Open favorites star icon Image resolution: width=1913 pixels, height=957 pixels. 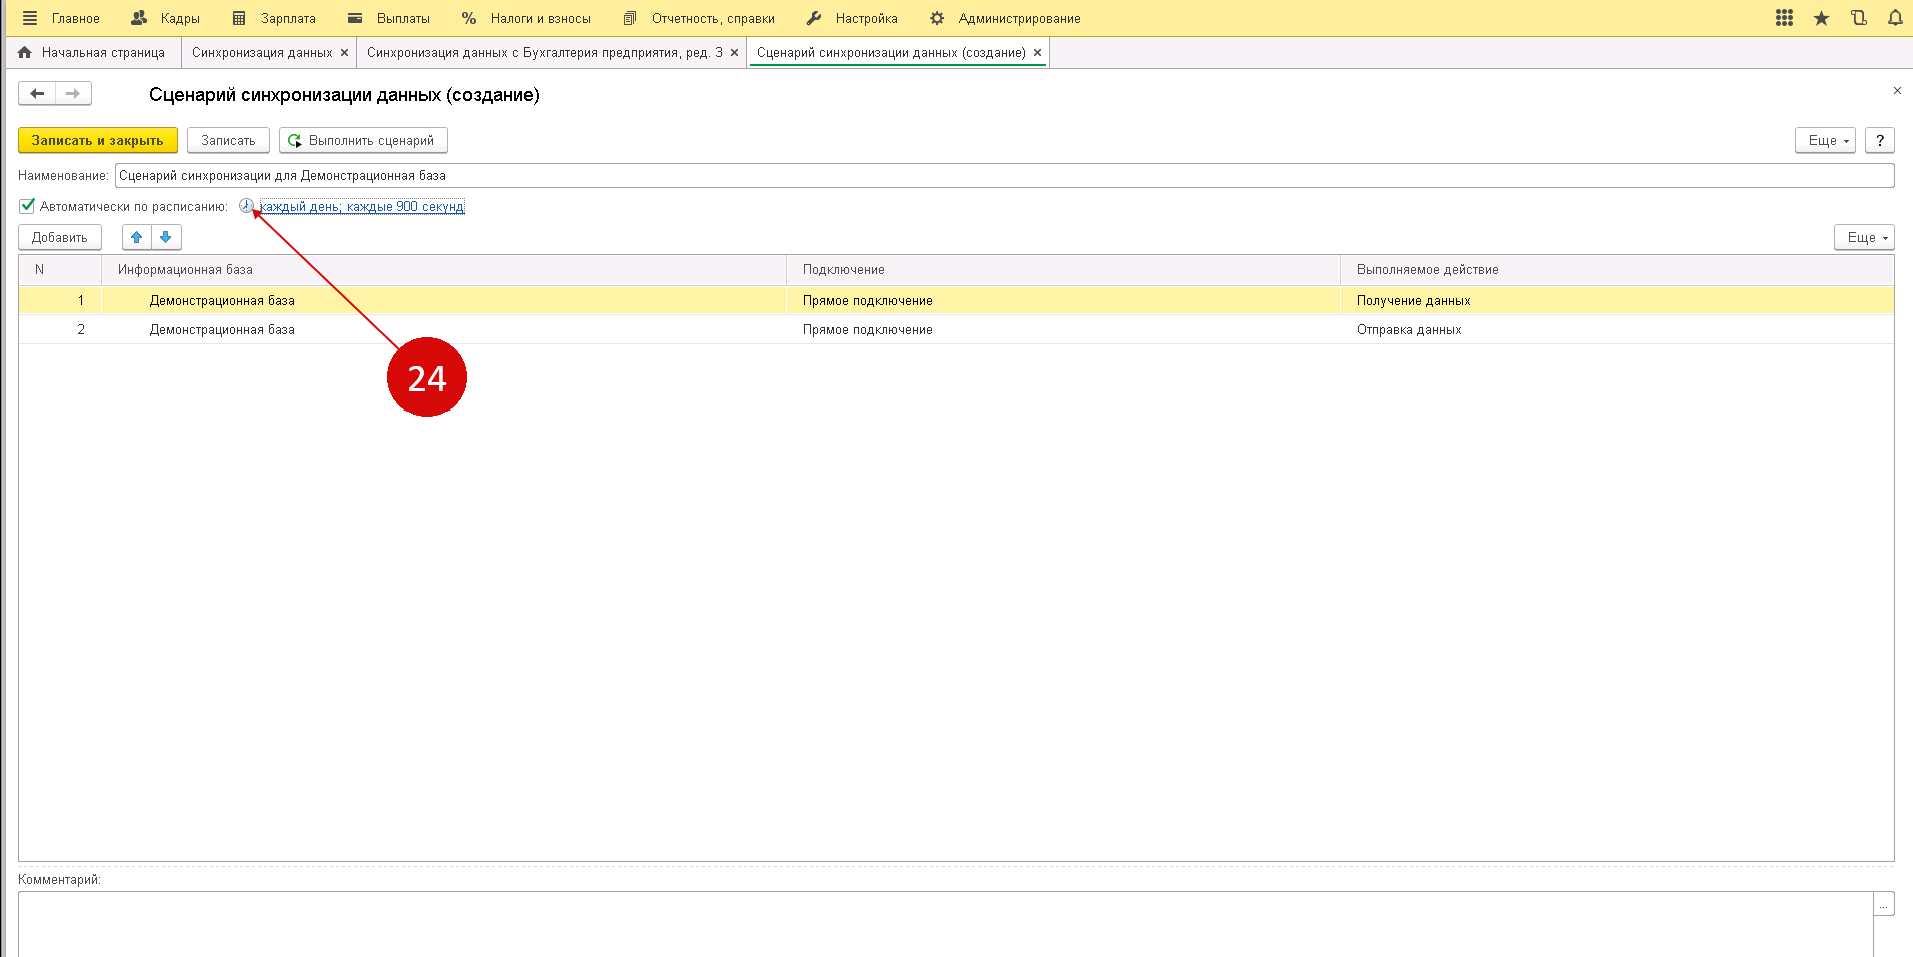[1821, 18]
